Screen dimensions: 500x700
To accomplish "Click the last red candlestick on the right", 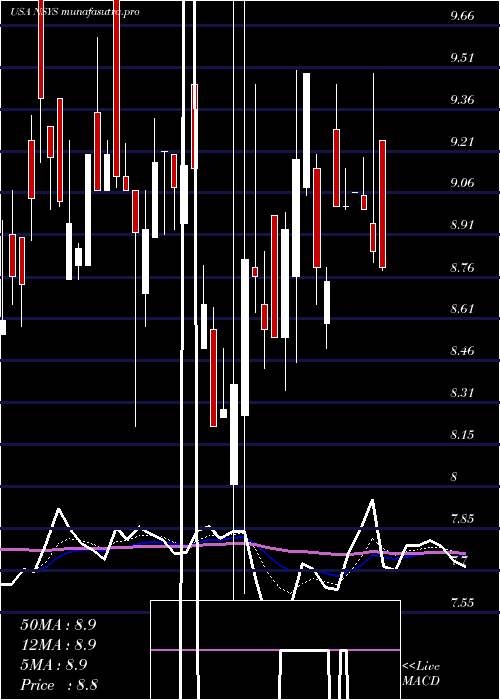I will [383, 204].
